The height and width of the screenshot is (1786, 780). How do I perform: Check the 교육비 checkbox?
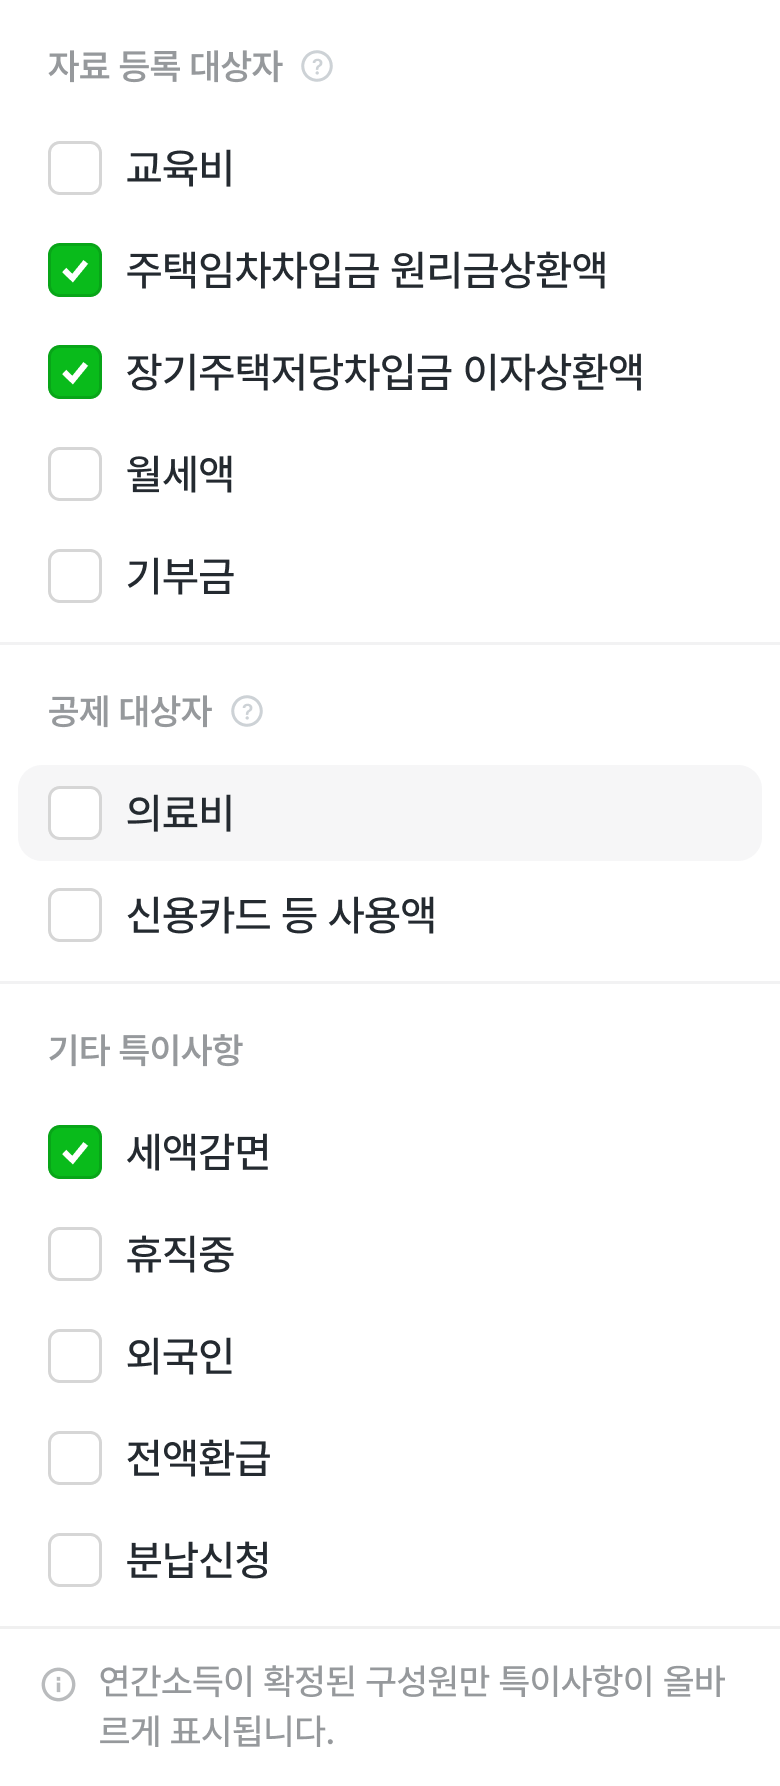[x=75, y=168]
